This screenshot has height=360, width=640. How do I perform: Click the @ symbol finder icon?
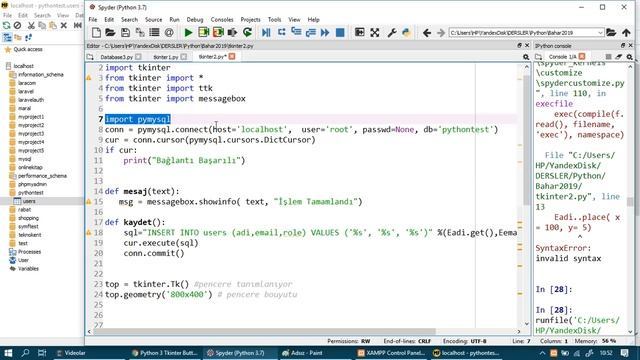tap(169, 33)
